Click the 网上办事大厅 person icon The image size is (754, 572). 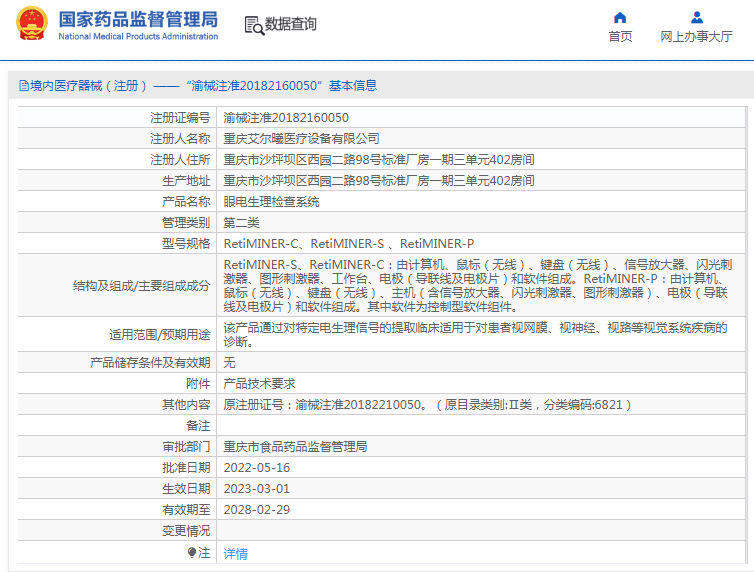coord(696,17)
